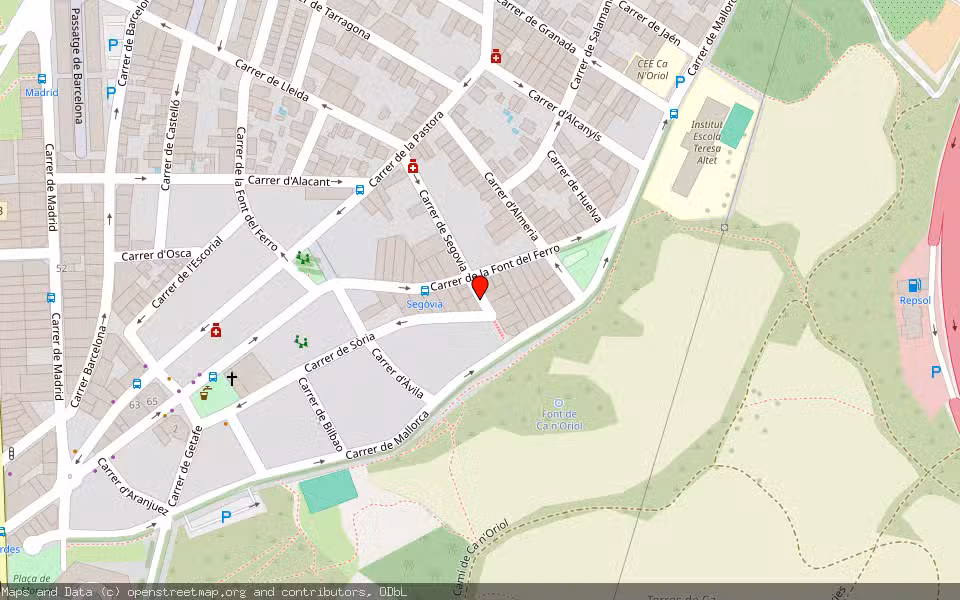960x600 pixels.
Task: Click the parking icon next to CEE Ca N'Oriol
Action: click(680, 79)
